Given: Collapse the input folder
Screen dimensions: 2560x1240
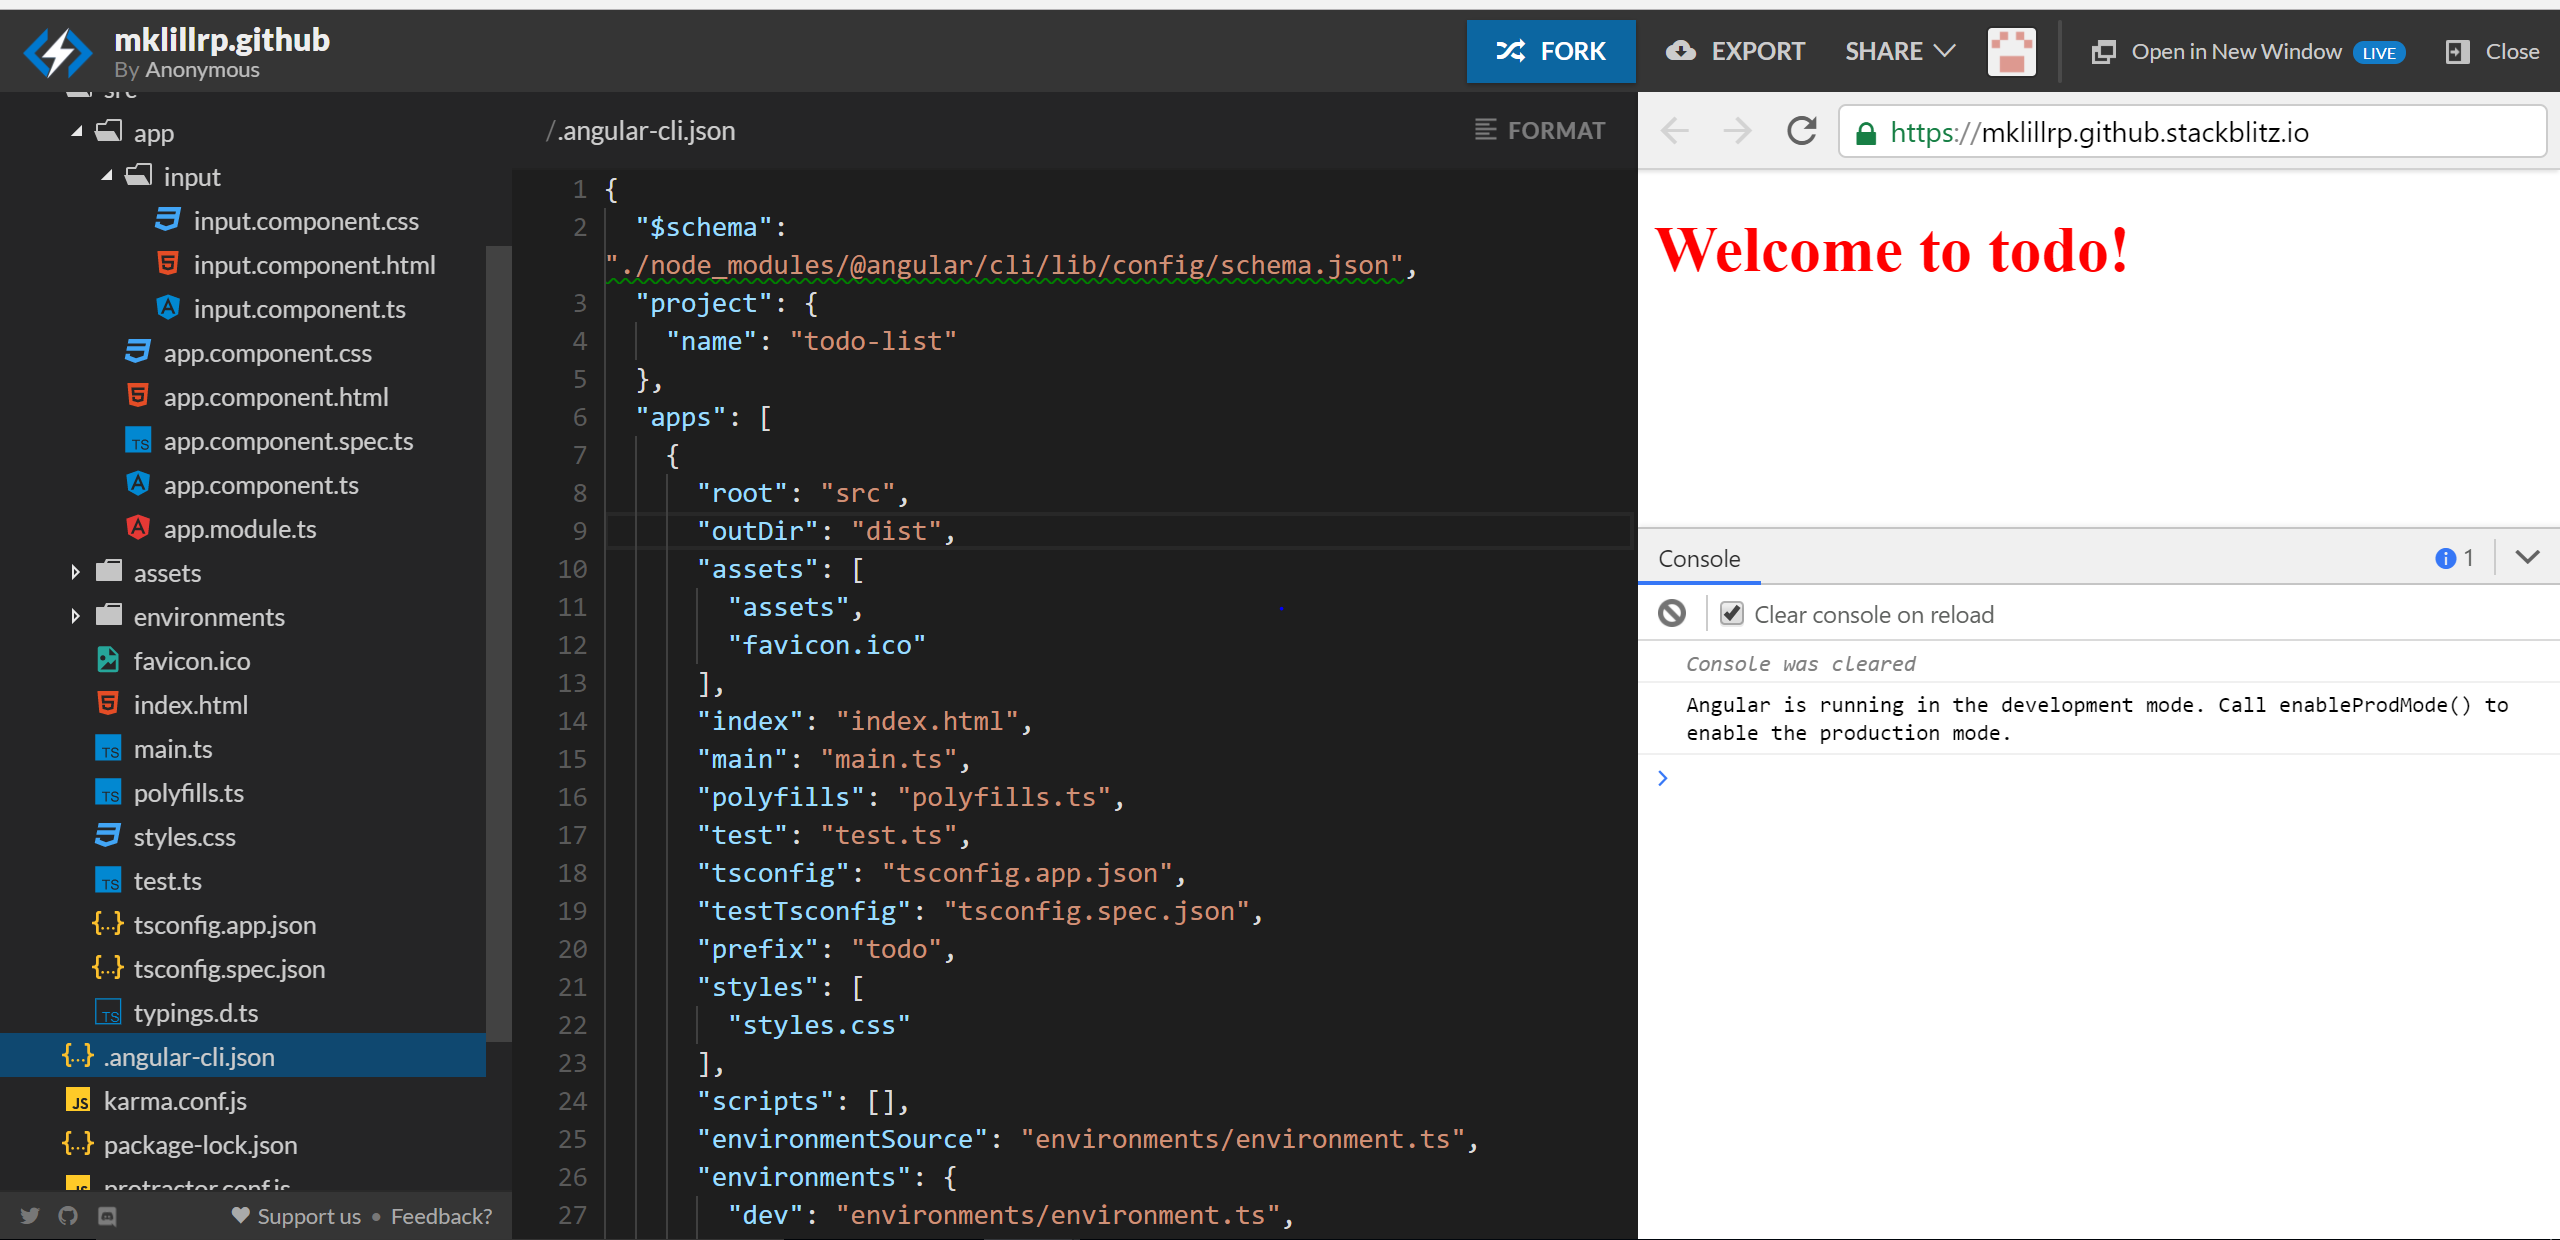Looking at the screenshot, I should point(107,176).
